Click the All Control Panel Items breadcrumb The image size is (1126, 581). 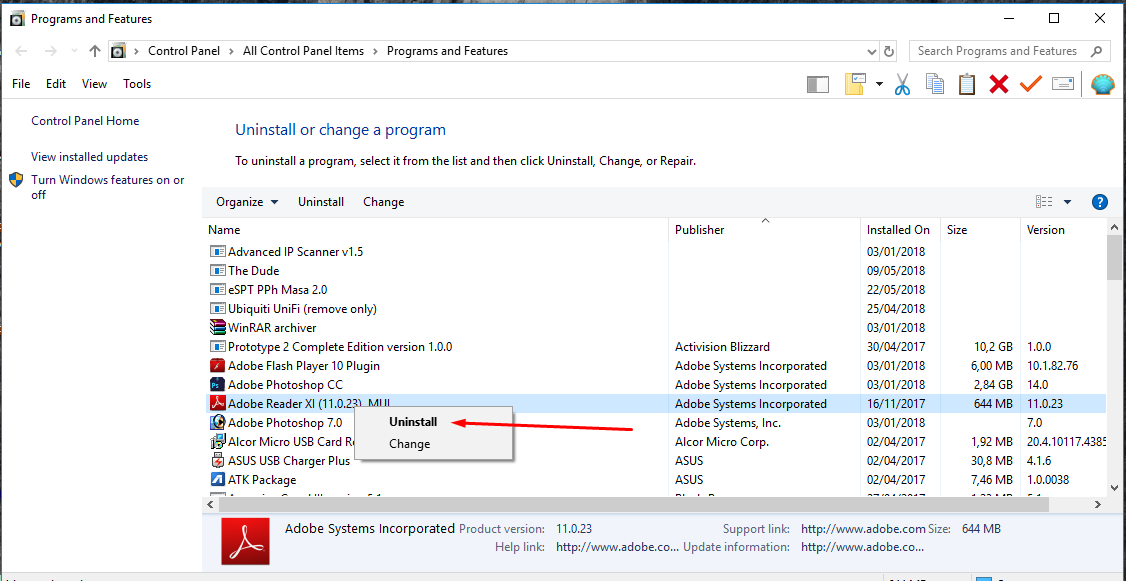click(303, 51)
